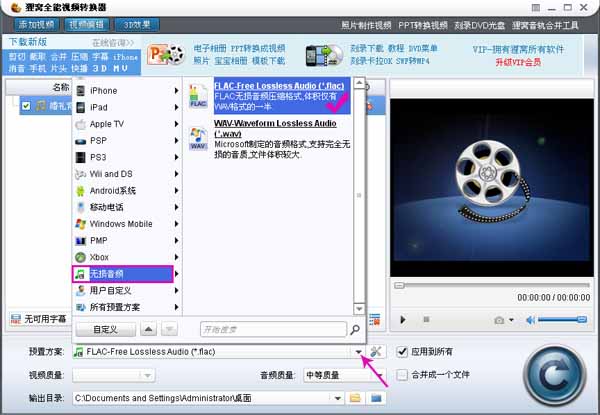Open the PS3 category
This screenshot has height=415, width=600.
pyautogui.click(x=127, y=157)
